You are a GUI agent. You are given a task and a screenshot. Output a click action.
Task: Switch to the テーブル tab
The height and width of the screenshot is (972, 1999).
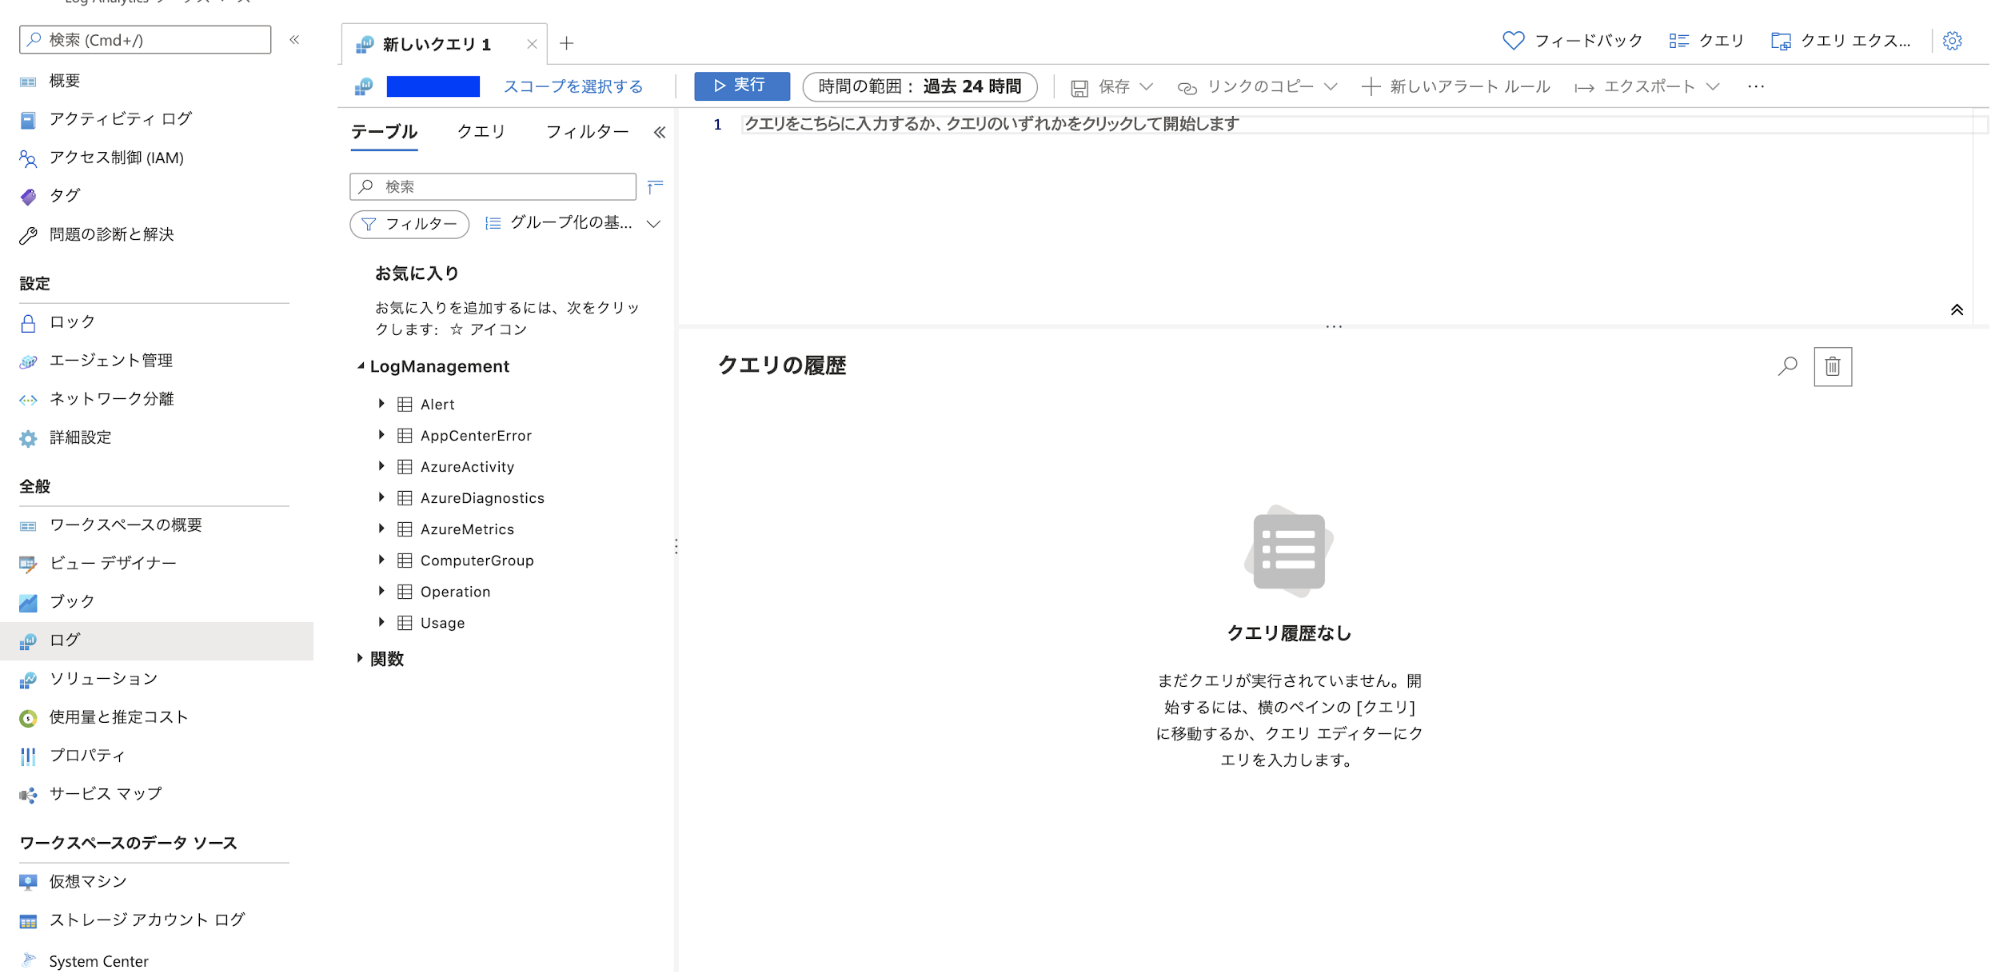click(384, 132)
